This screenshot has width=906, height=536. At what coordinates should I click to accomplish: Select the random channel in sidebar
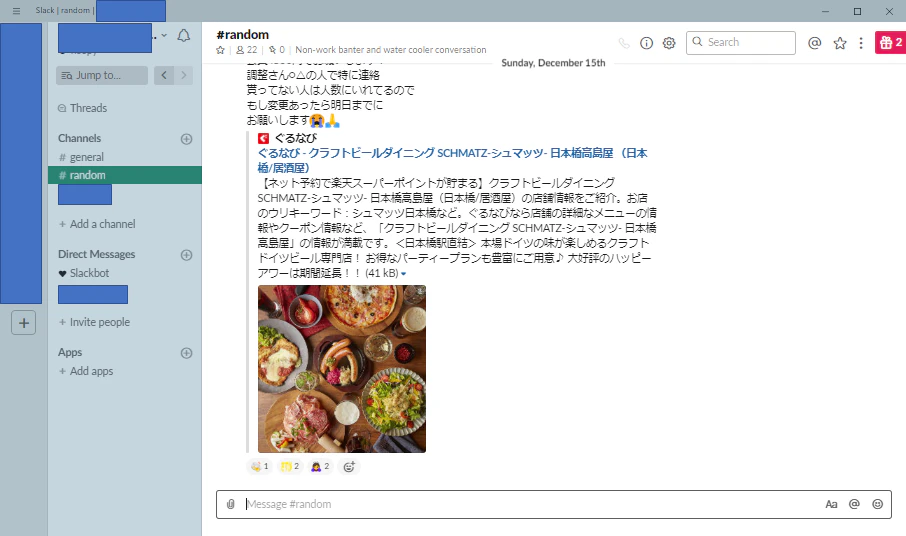click(125, 175)
